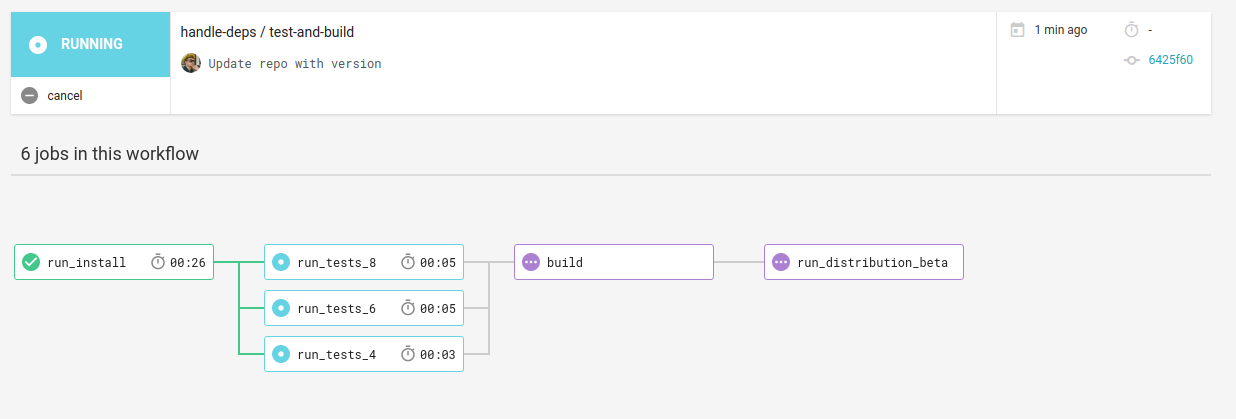The height and width of the screenshot is (419, 1236).
Task: Click the 'Update repo with version' commit message
Action: tap(295, 64)
